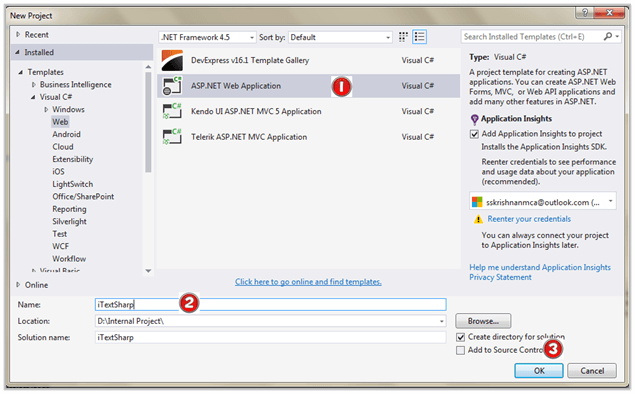Toggle Add Application Insights to project
635x394 pixels.
click(474, 134)
